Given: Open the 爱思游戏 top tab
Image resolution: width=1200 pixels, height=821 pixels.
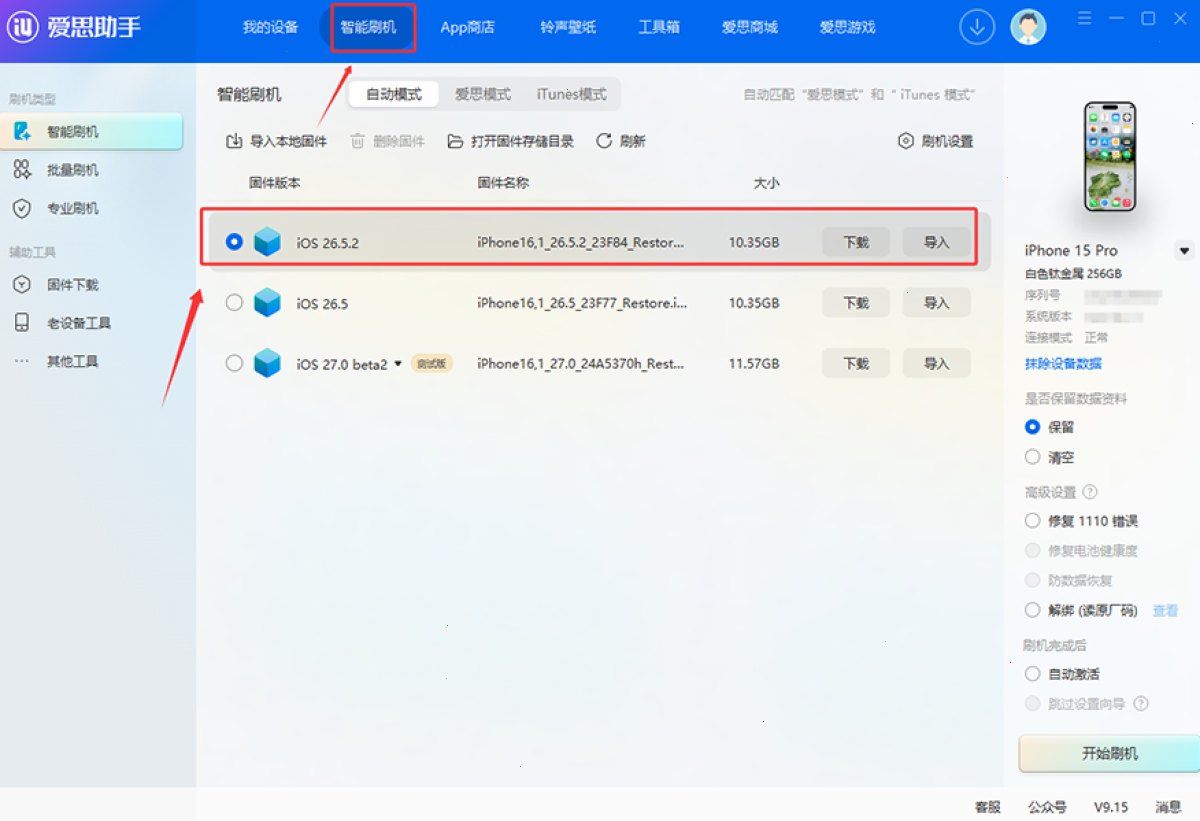Looking at the screenshot, I should (847, 27).
